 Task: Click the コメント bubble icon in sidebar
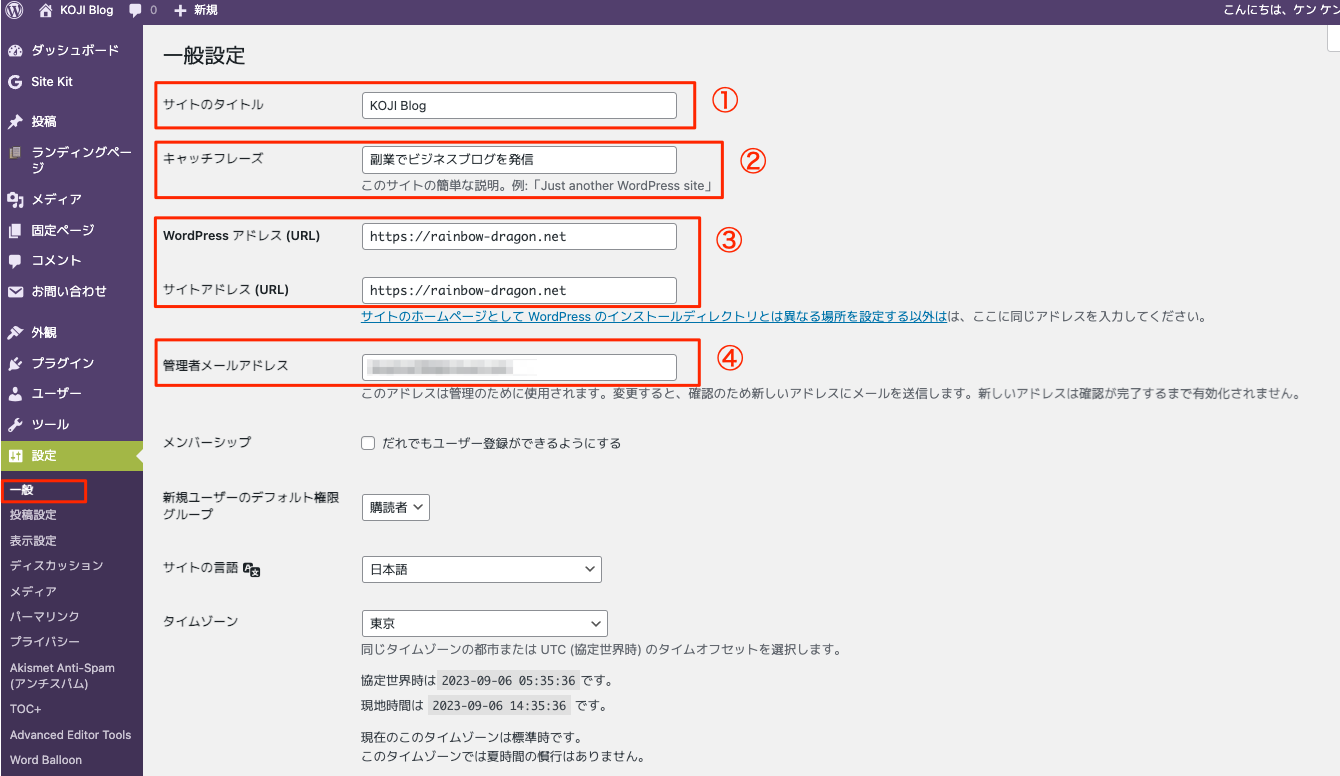15,260
